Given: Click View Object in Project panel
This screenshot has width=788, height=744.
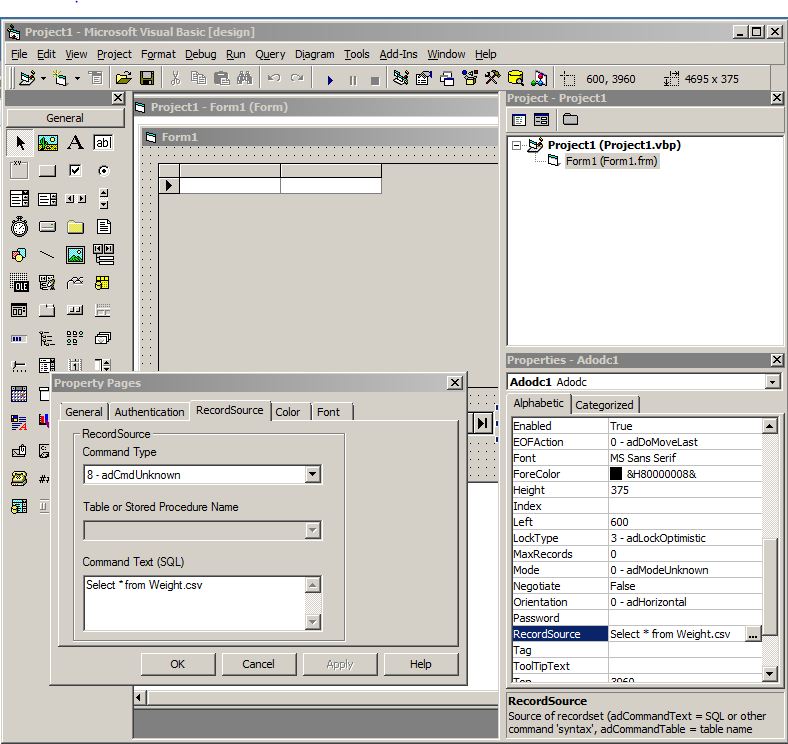Looking at the screenshot, I should (x=541, y=120).
